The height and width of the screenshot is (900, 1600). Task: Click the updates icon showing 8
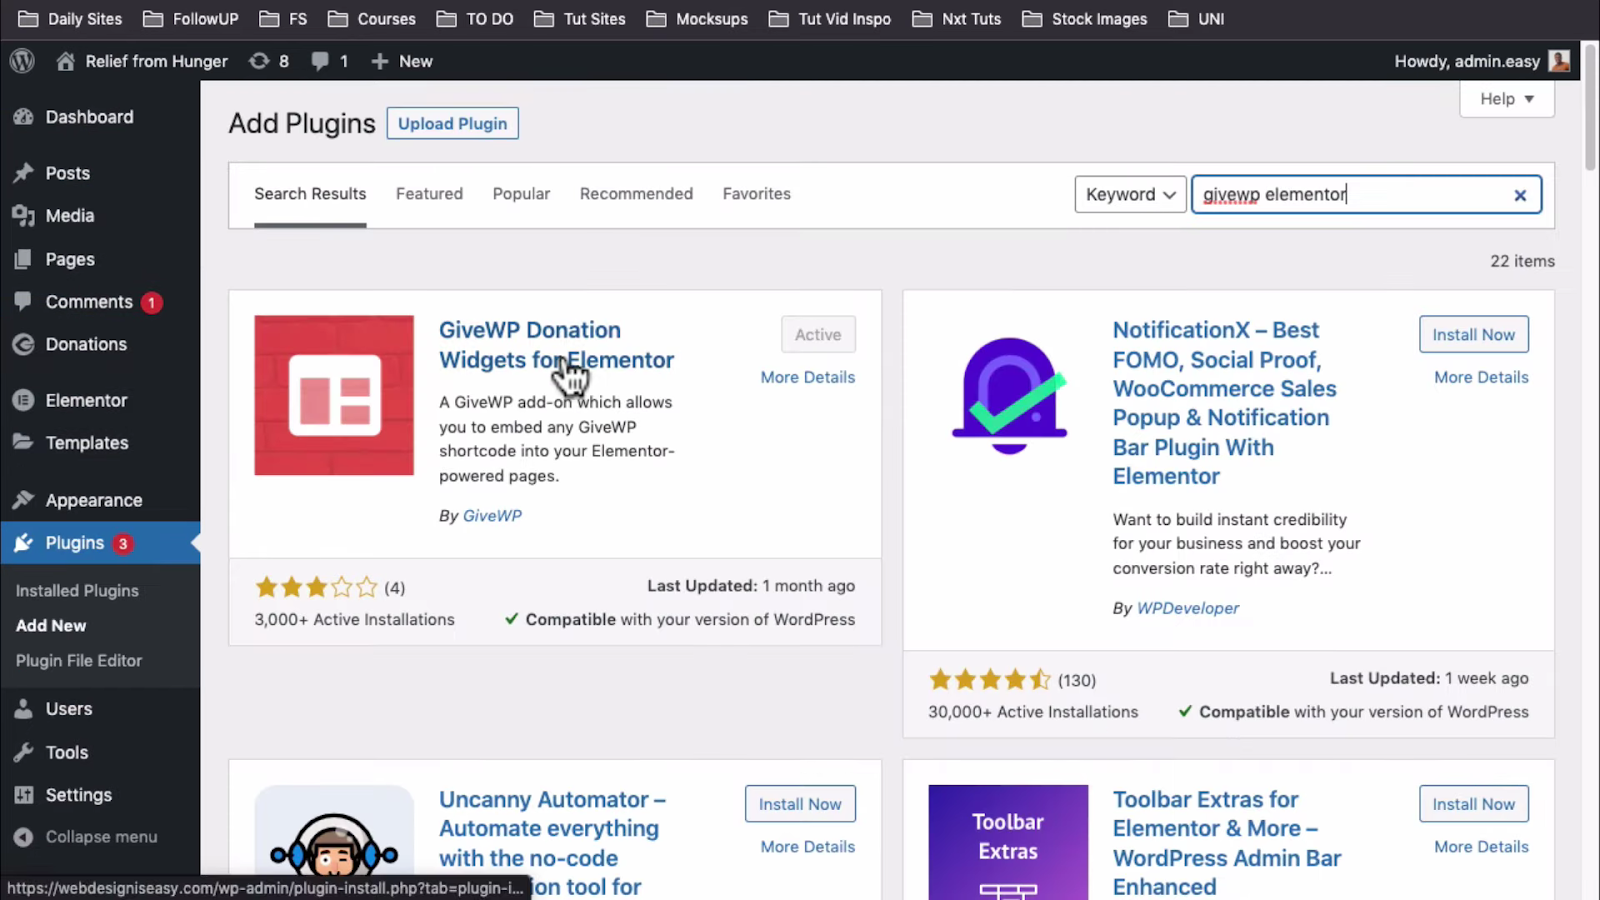[x=259, y=61]
